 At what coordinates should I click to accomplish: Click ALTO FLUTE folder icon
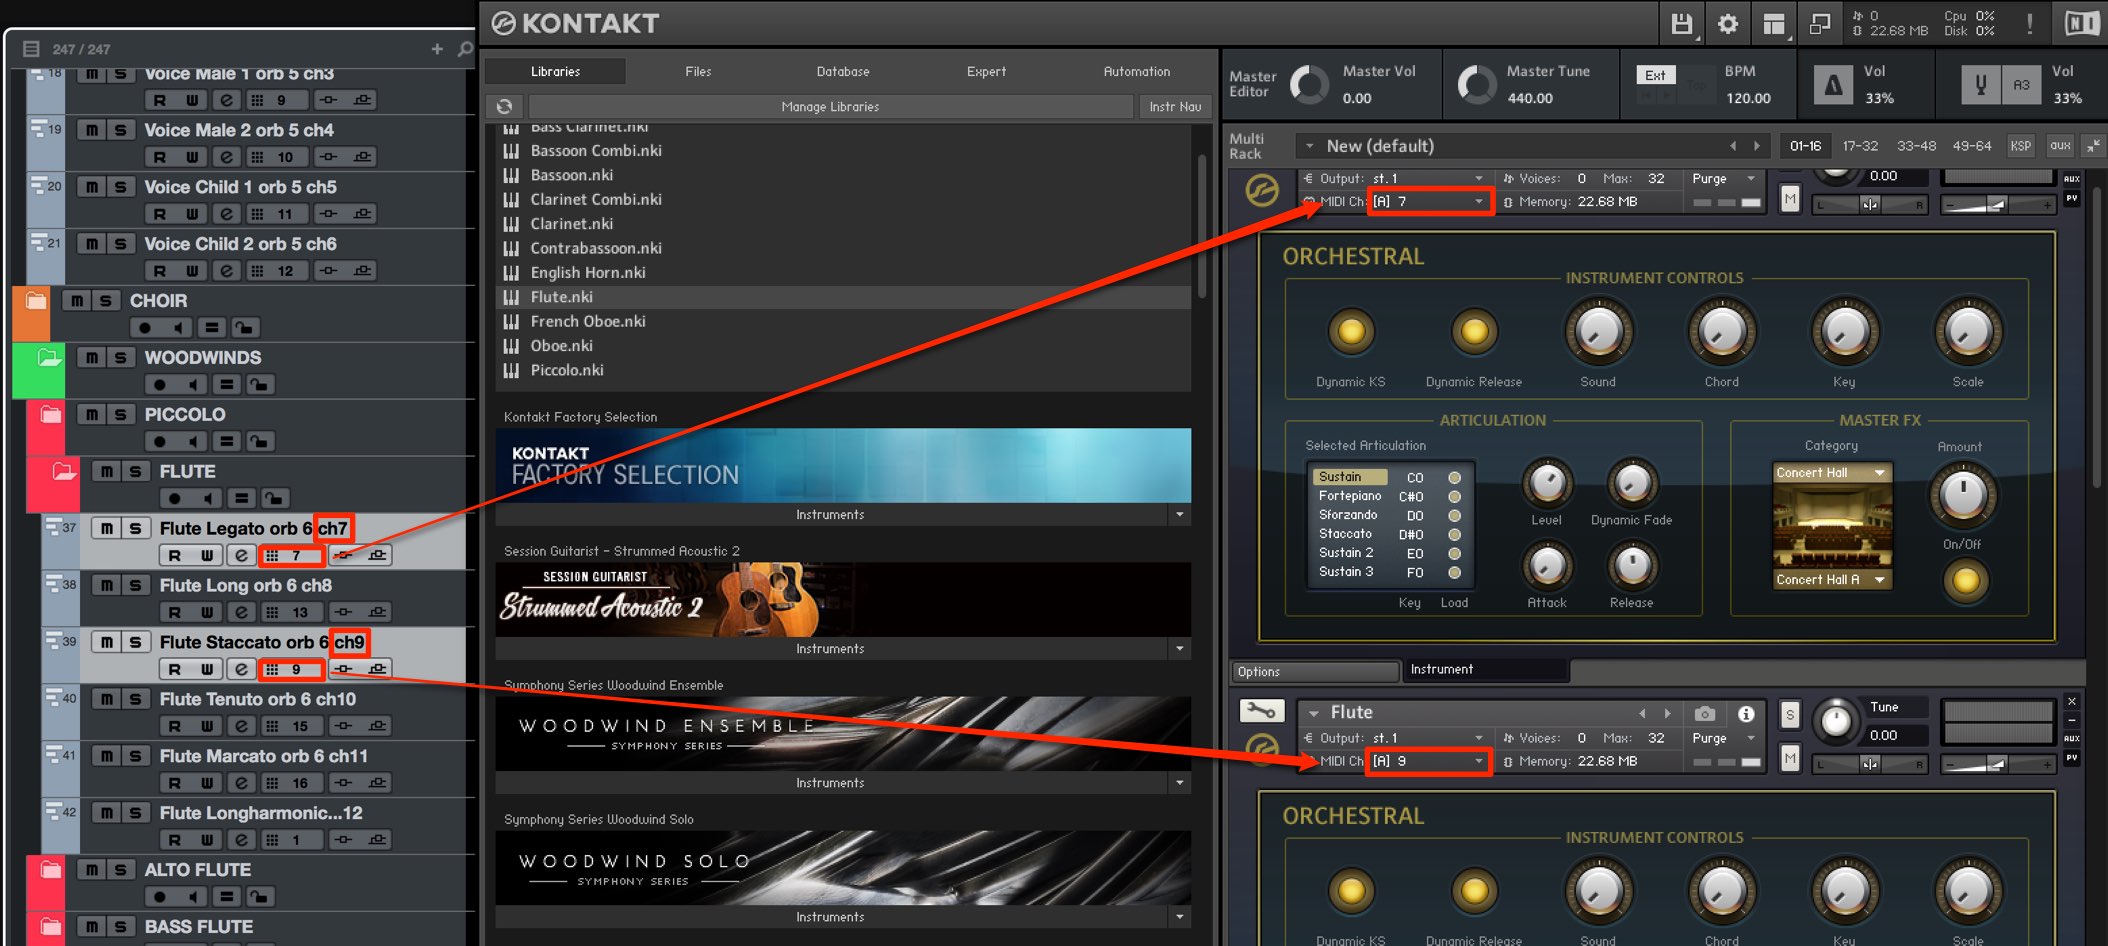pos(50,870)
